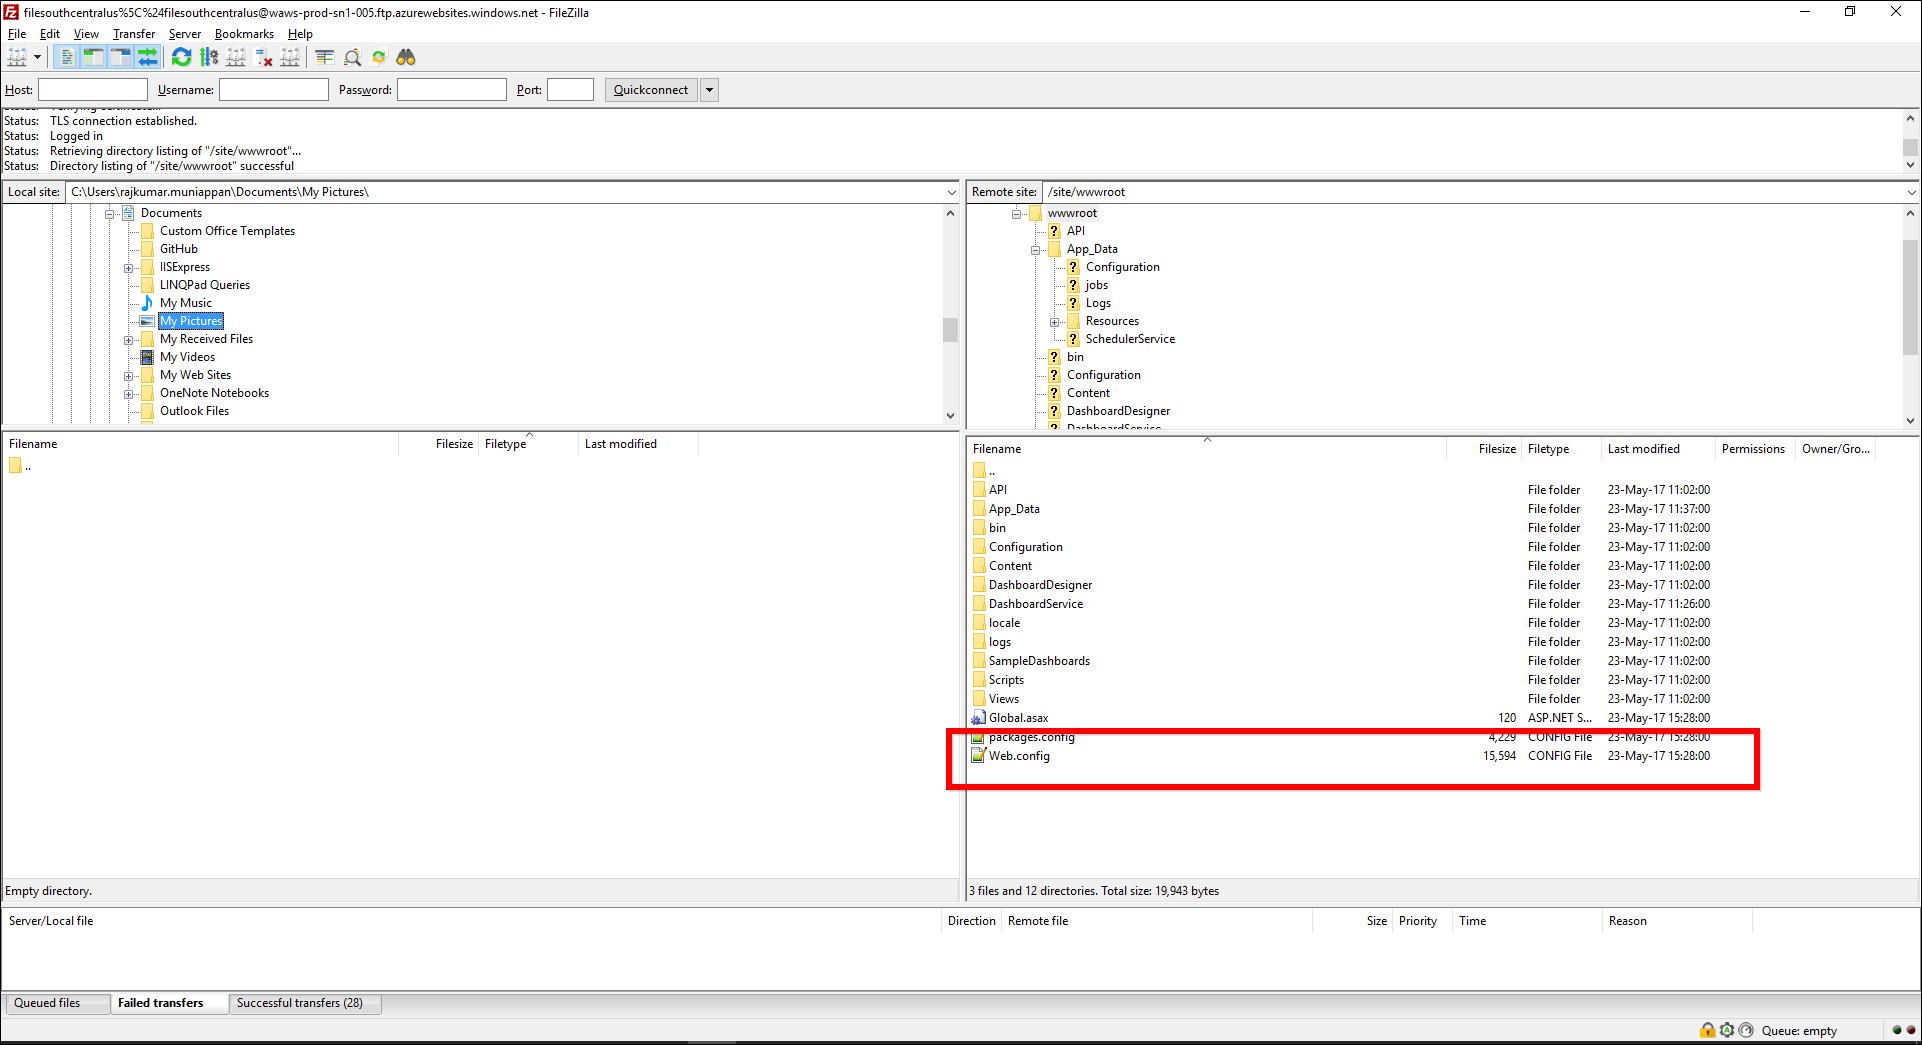This screenshot has height=1045, width=1922.
Task: Open the Site Manager icon
Action: (x=17, y=58)
